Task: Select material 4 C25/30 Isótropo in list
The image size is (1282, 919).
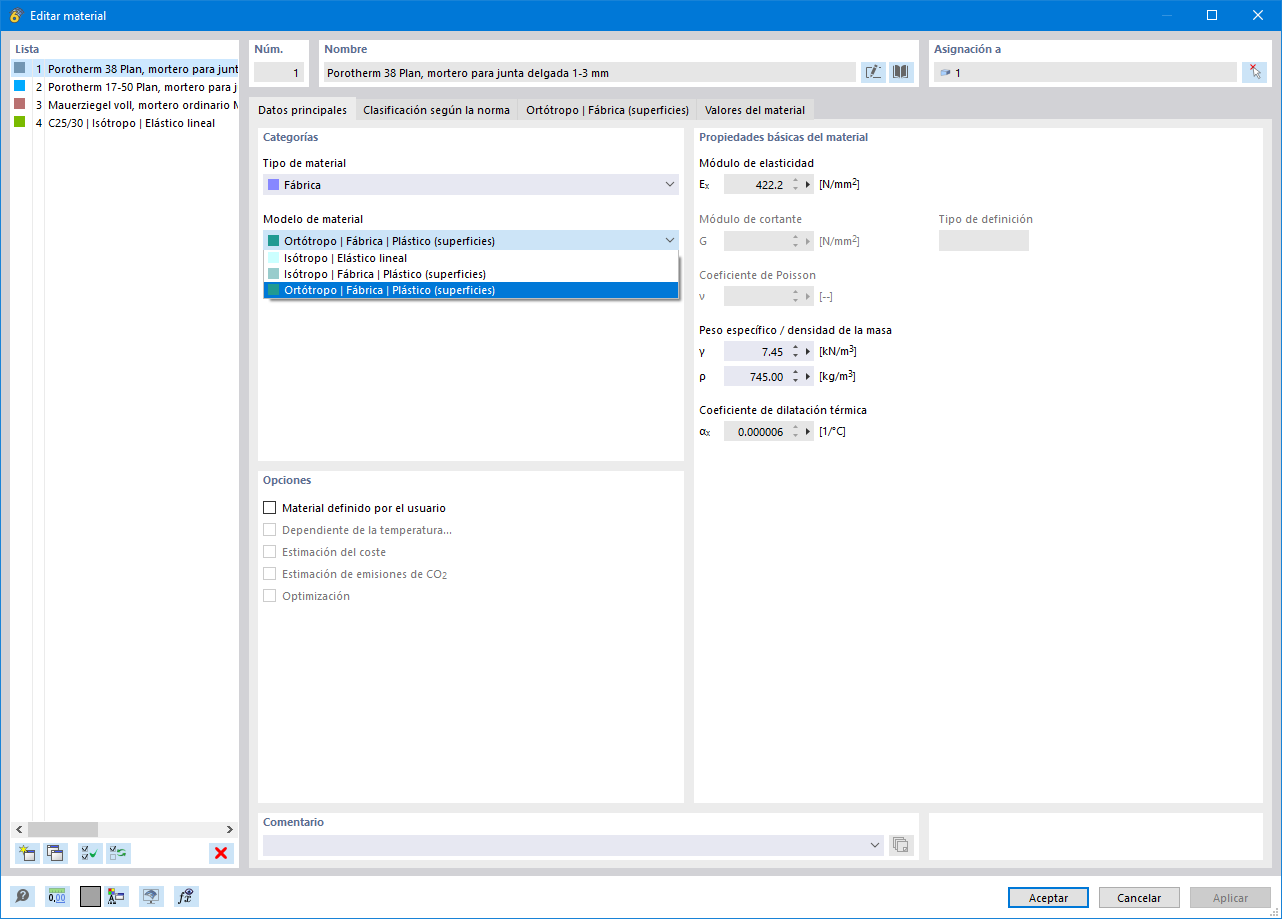Action: point(125,123)
